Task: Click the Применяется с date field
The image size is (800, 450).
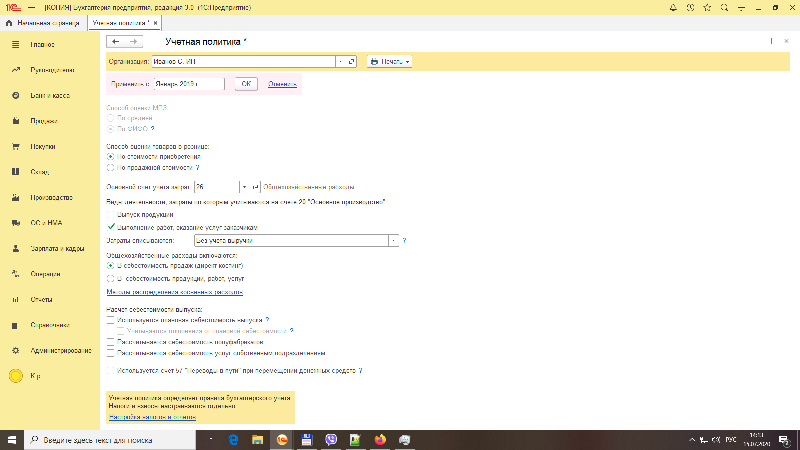Action: click(x=188, y=84)
